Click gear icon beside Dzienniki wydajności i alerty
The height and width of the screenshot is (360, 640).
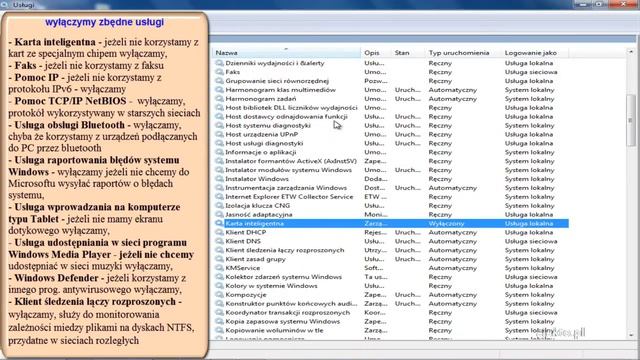pyautogui.click(x=219, y=63)
